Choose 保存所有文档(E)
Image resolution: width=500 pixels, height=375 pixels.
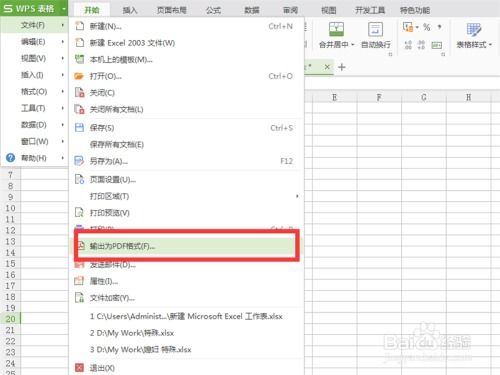coord(187,144)
